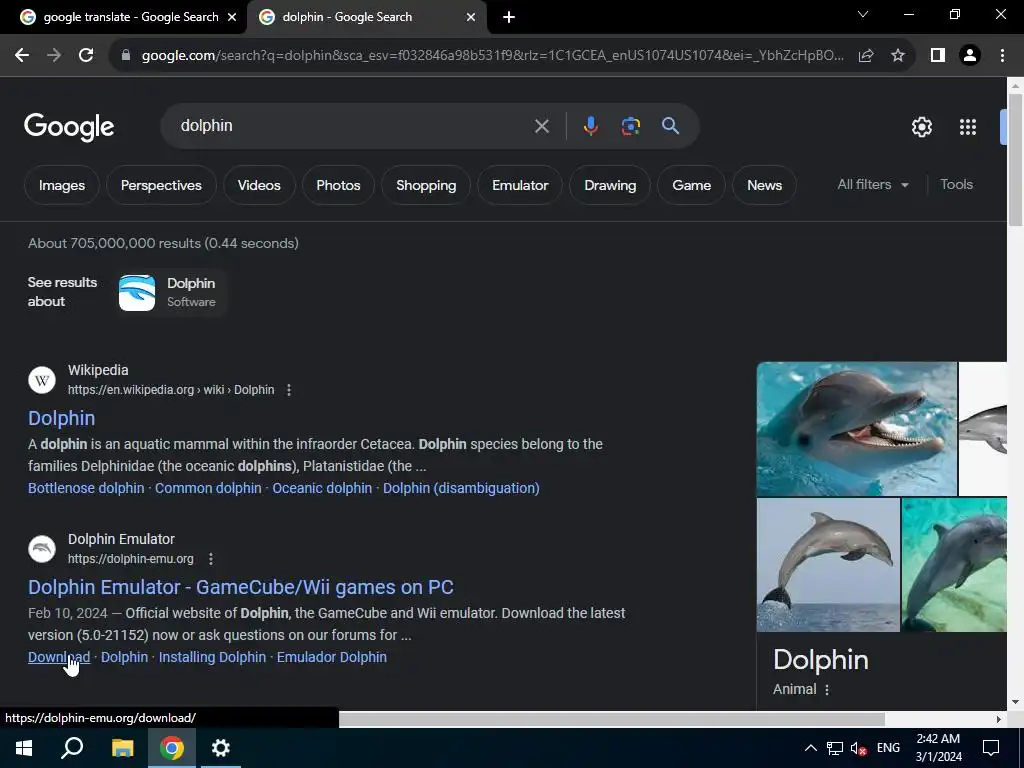Open Installing Dolphin sitelink

pyautogui.click(x=212, y=658)
